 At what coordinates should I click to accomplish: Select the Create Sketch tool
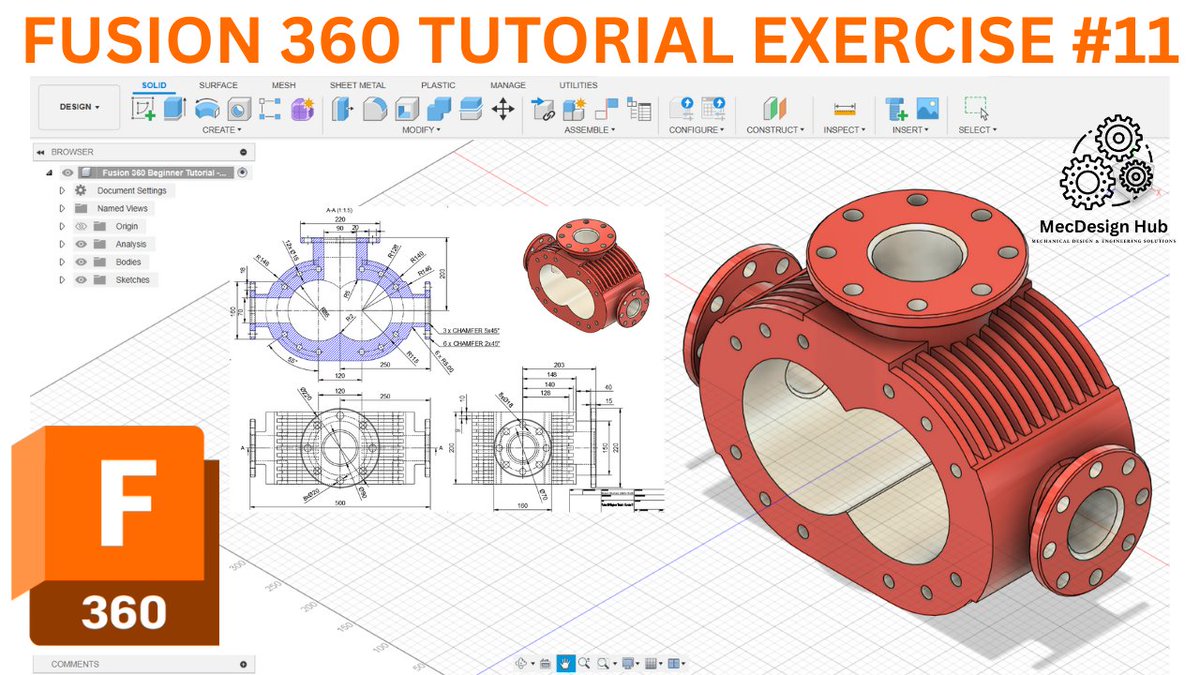(143, 109)
